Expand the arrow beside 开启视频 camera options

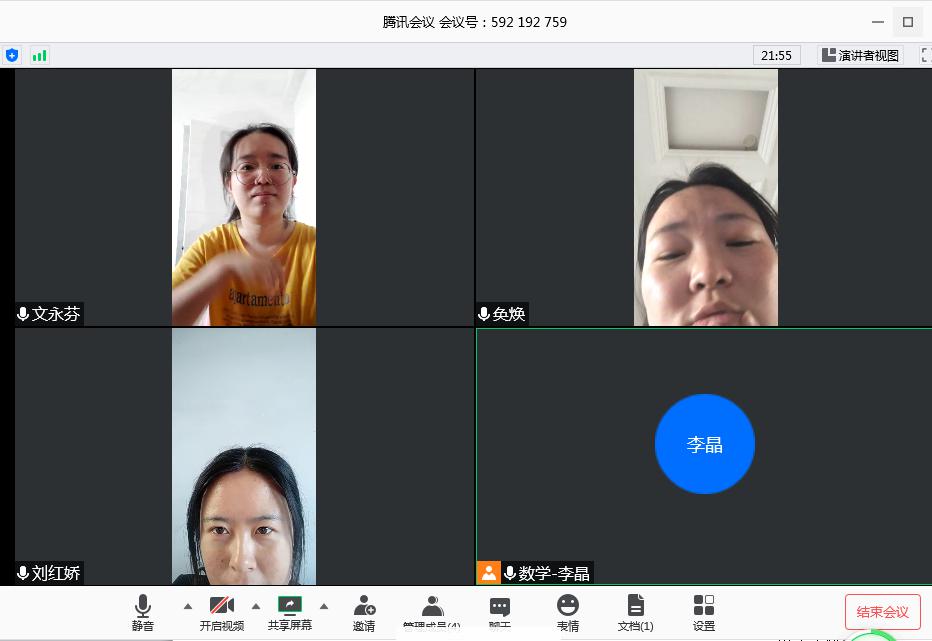pos(255,606)
